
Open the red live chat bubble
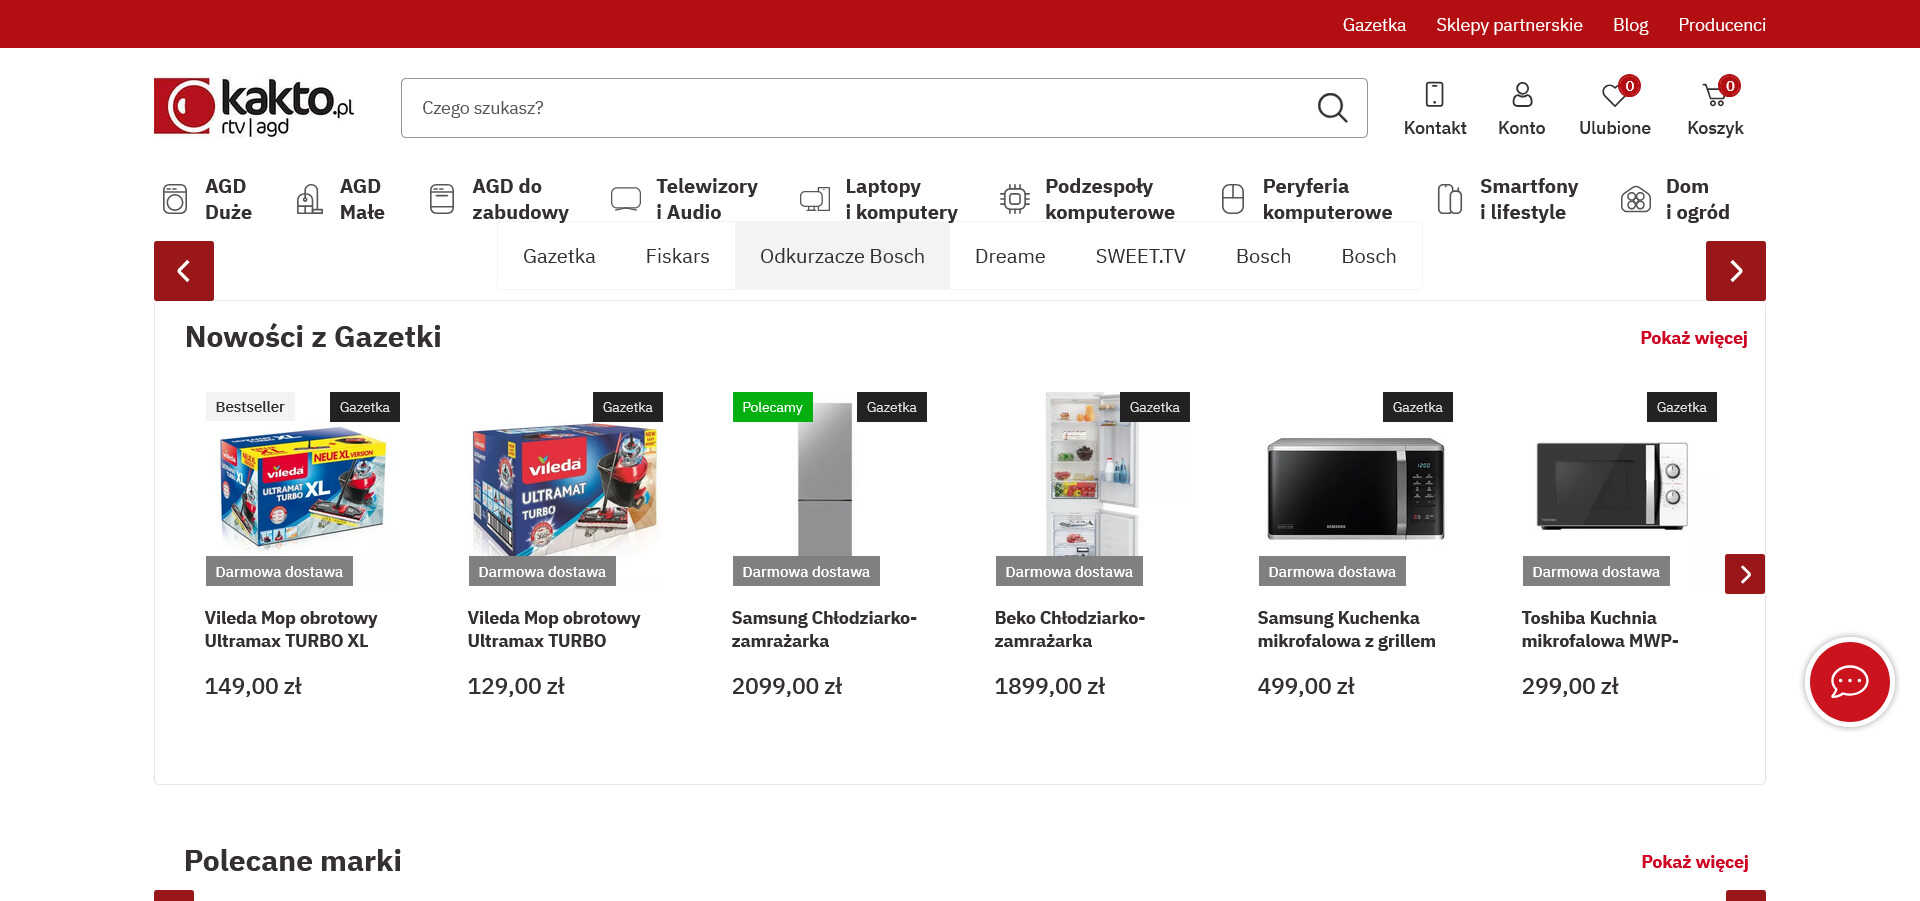click(x=1849, y=682)
